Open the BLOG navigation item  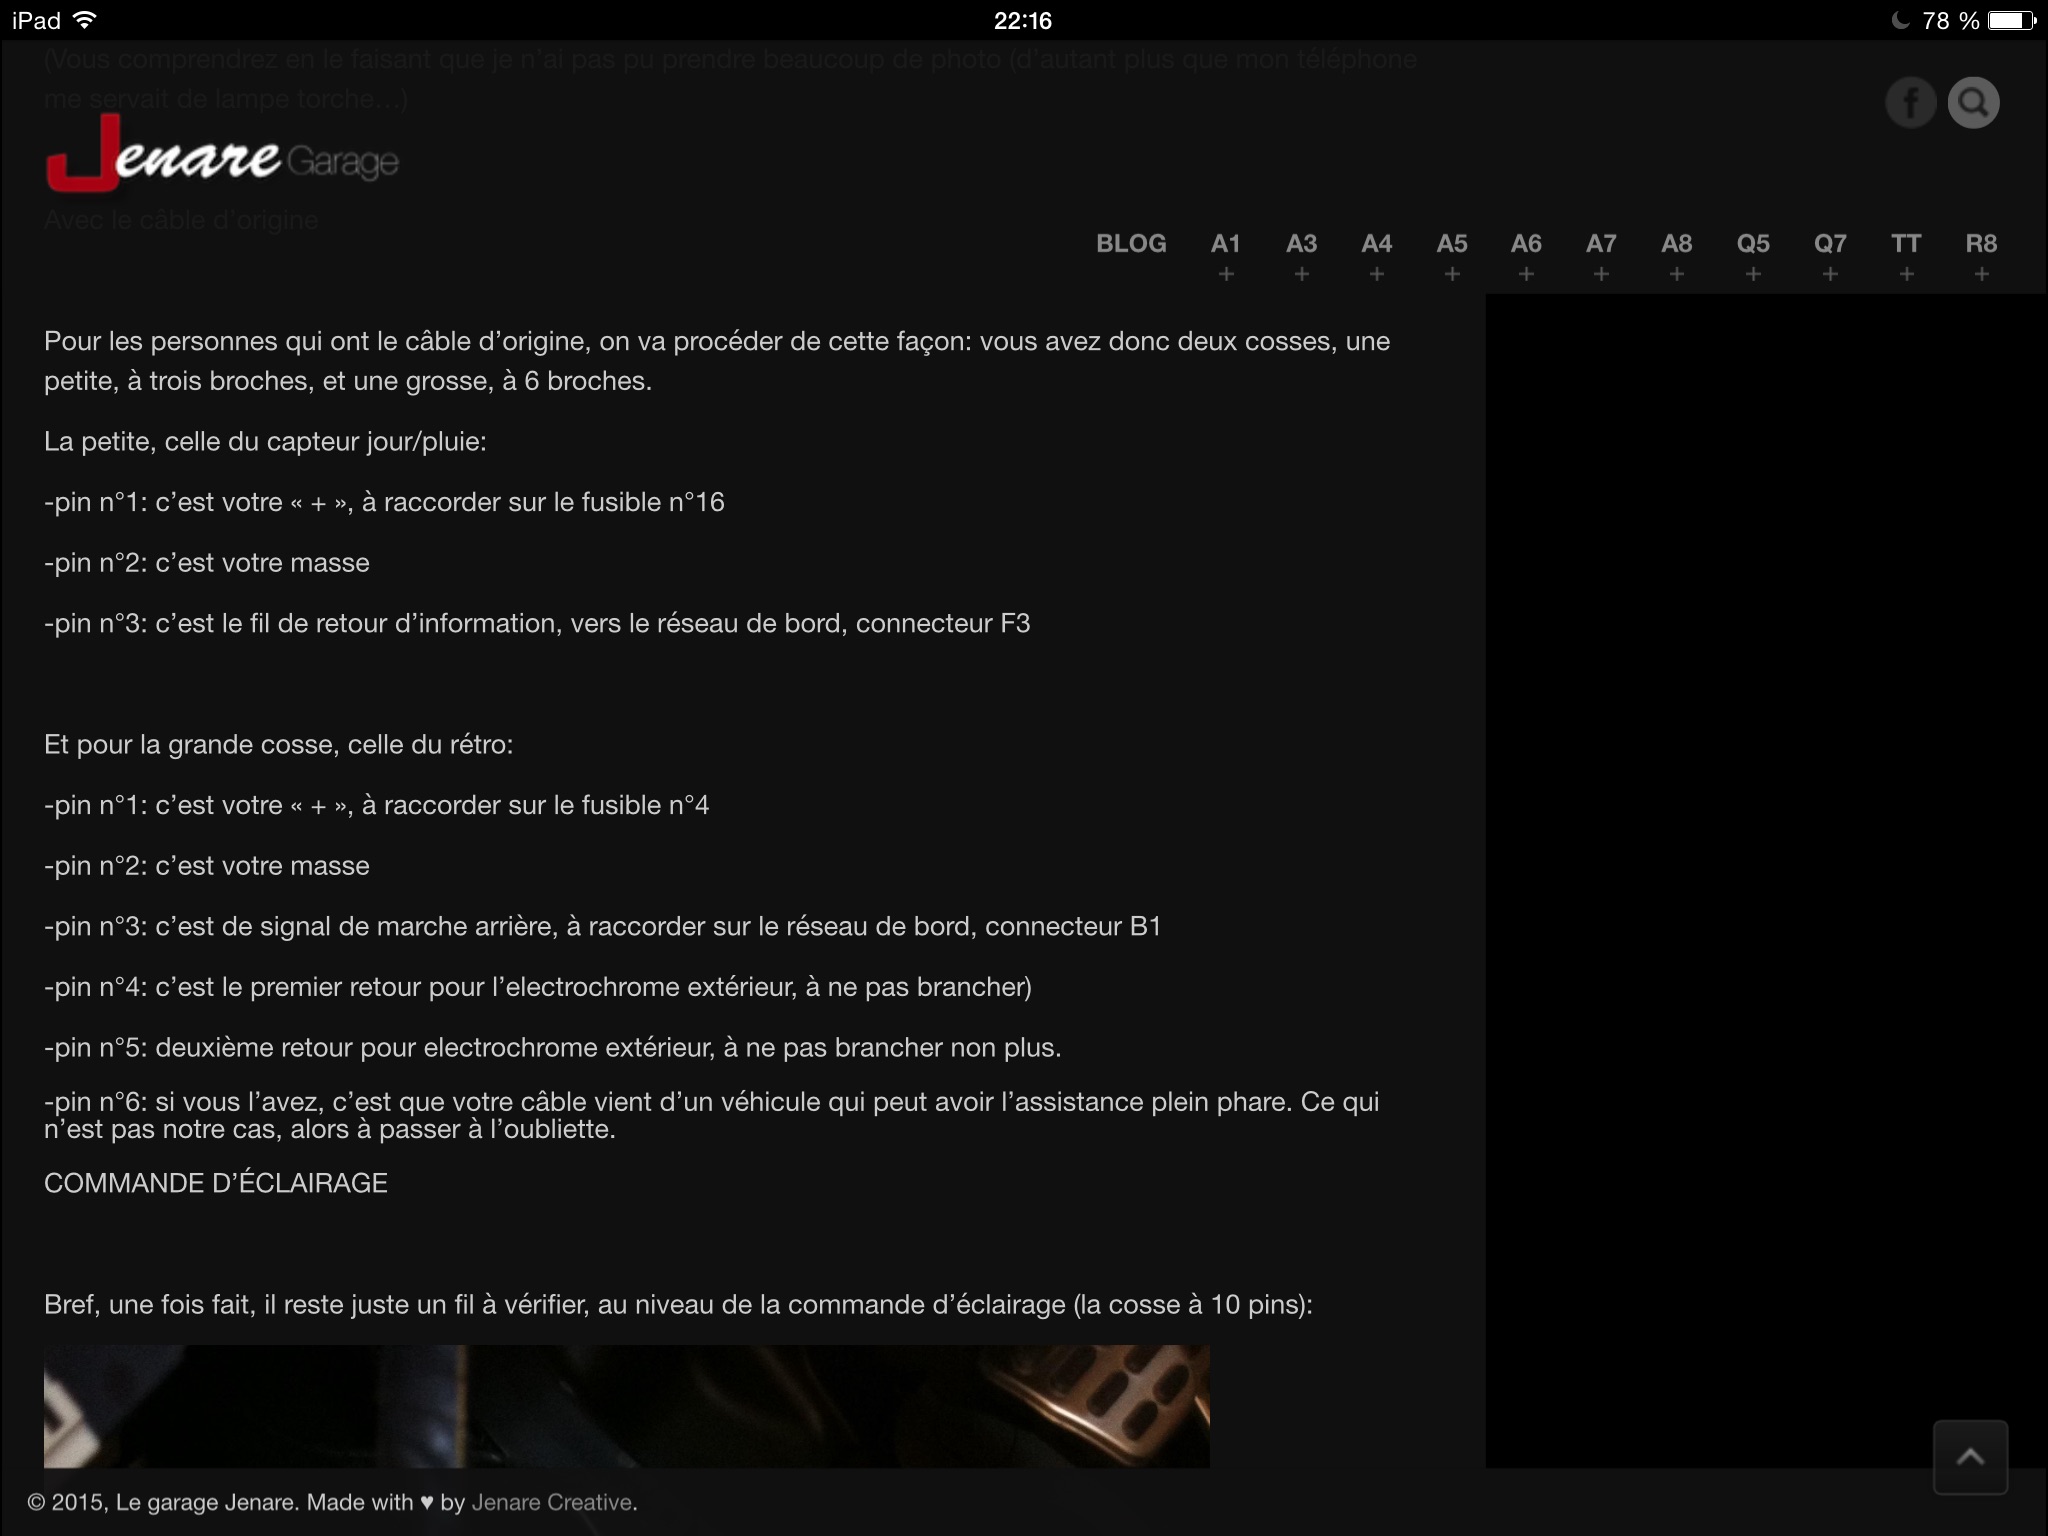click(x=1131, y=244)
